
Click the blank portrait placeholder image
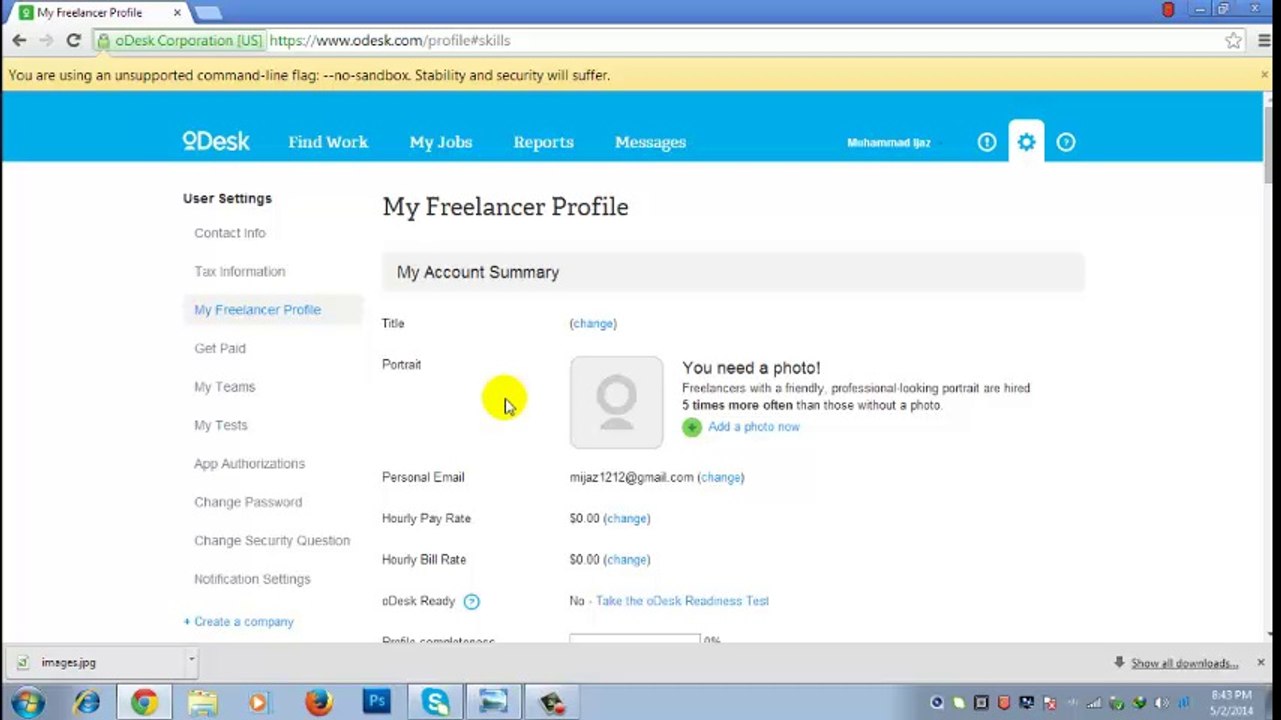pyautogui.click(x=616, y=402)
